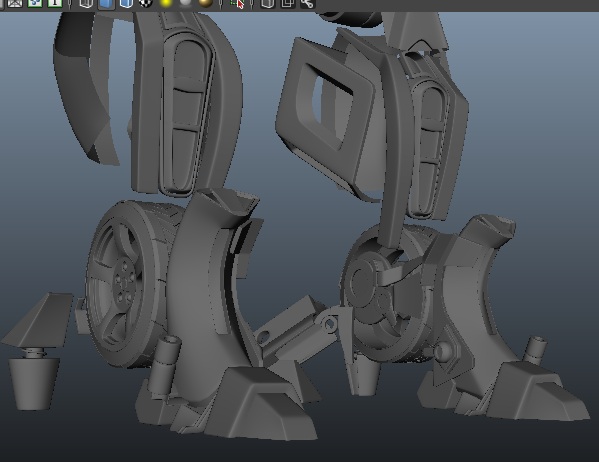Viewport: 599px width, 462px height.
Task: Toggle the X-ray cube icon
Action: [x=267, y=3]
